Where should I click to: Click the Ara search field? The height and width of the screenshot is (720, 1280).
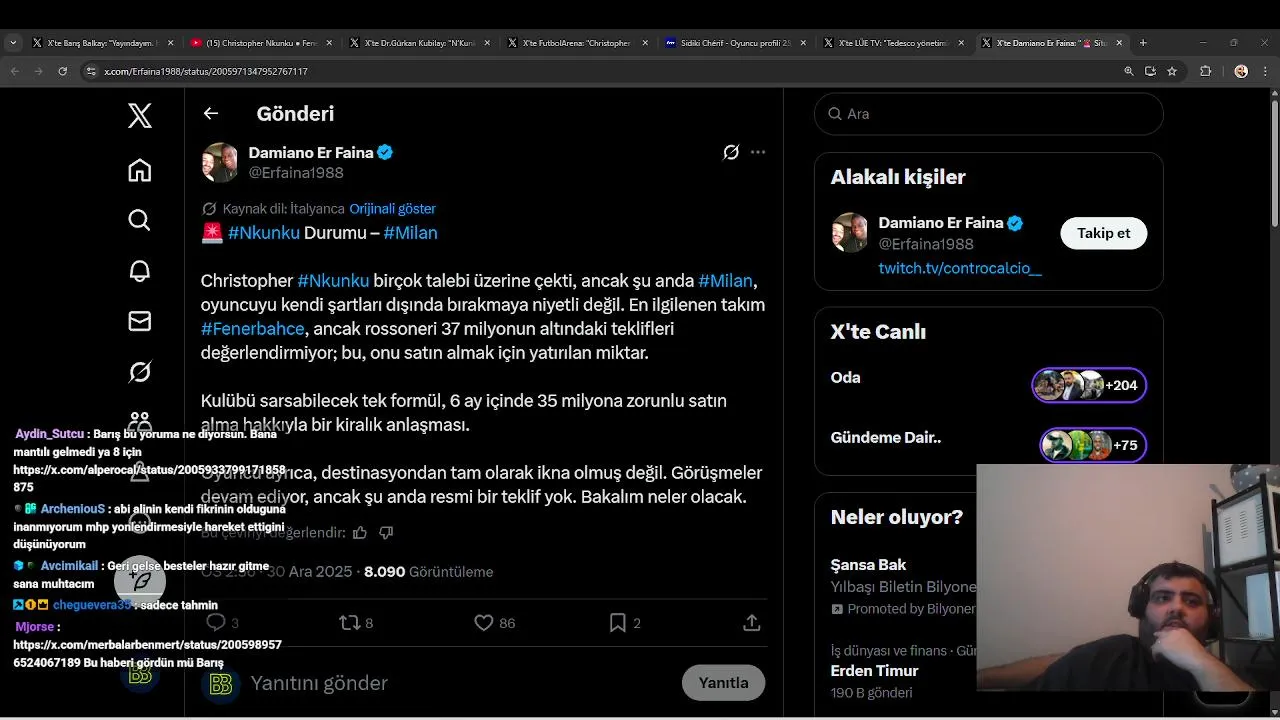click(x=988, y=114)
